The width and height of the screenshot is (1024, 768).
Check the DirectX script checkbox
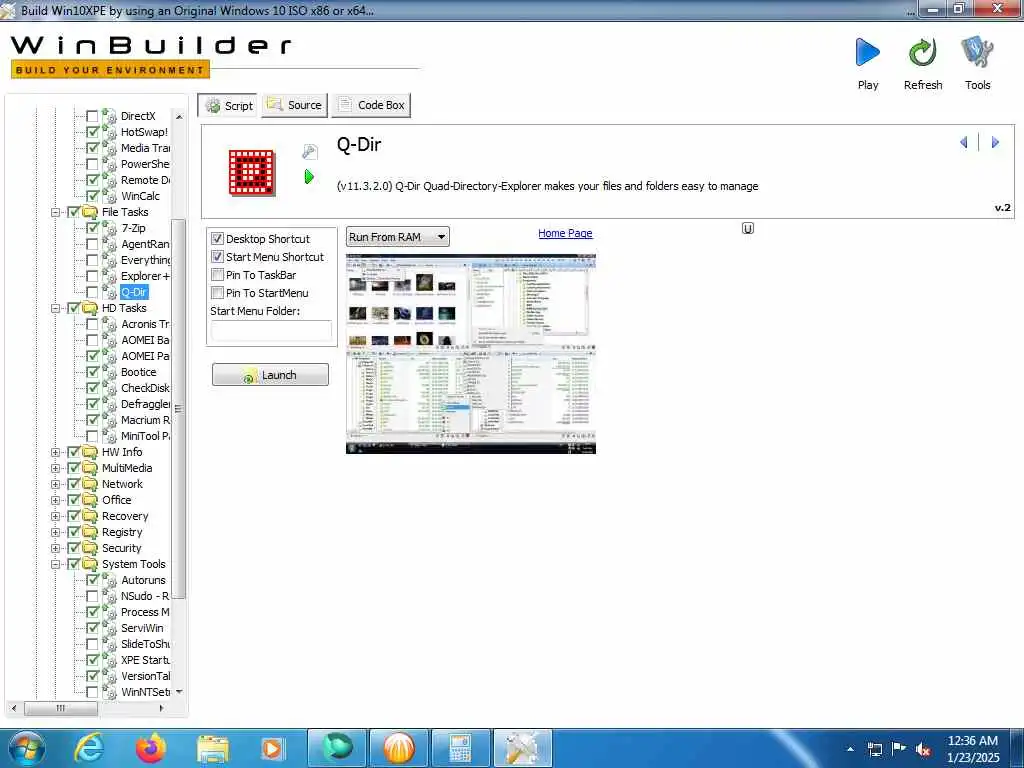tap(92, 116)
